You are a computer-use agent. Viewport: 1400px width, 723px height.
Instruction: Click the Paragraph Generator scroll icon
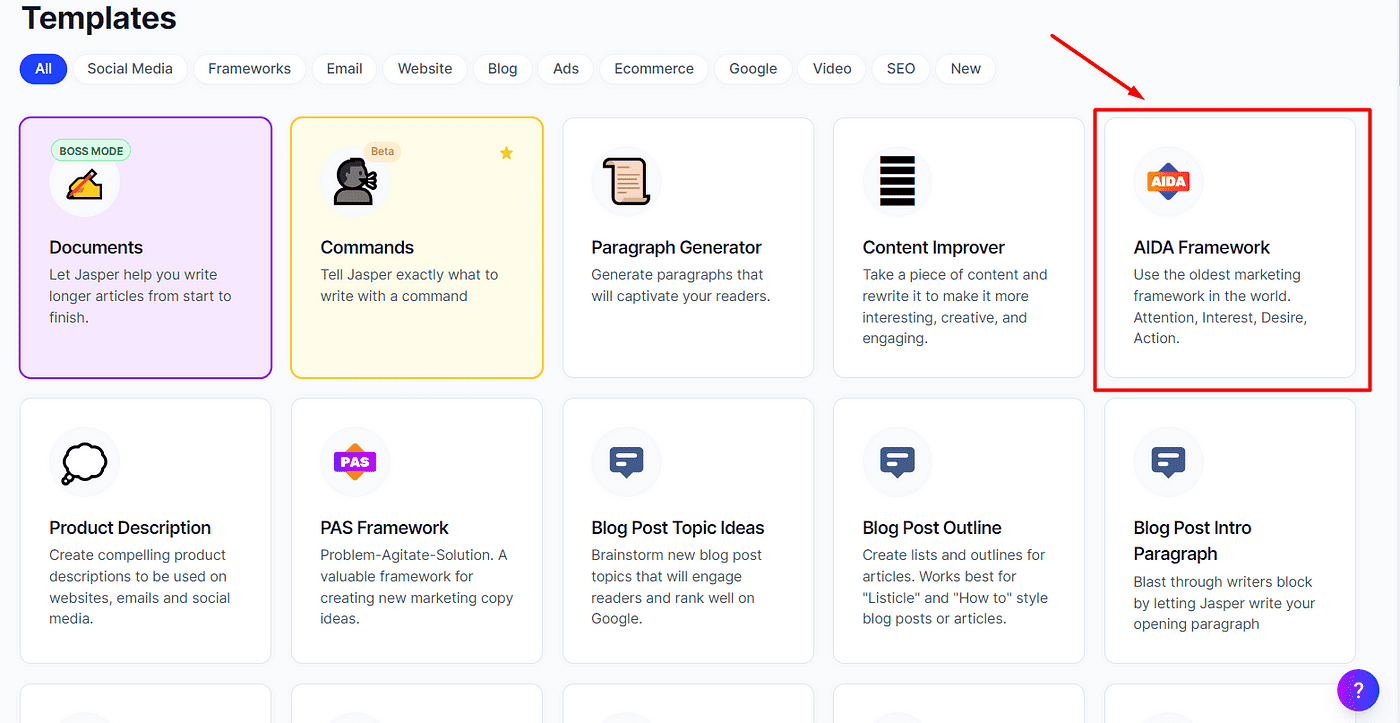click(x=626, y=183)
